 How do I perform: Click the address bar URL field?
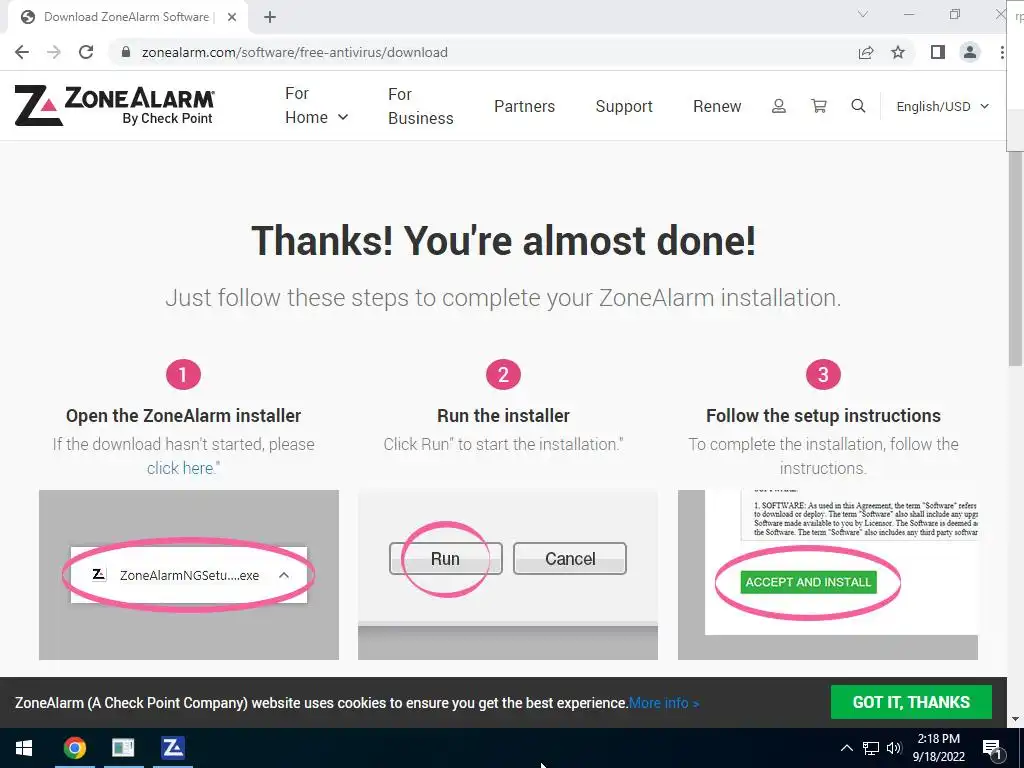coord(483,52)
